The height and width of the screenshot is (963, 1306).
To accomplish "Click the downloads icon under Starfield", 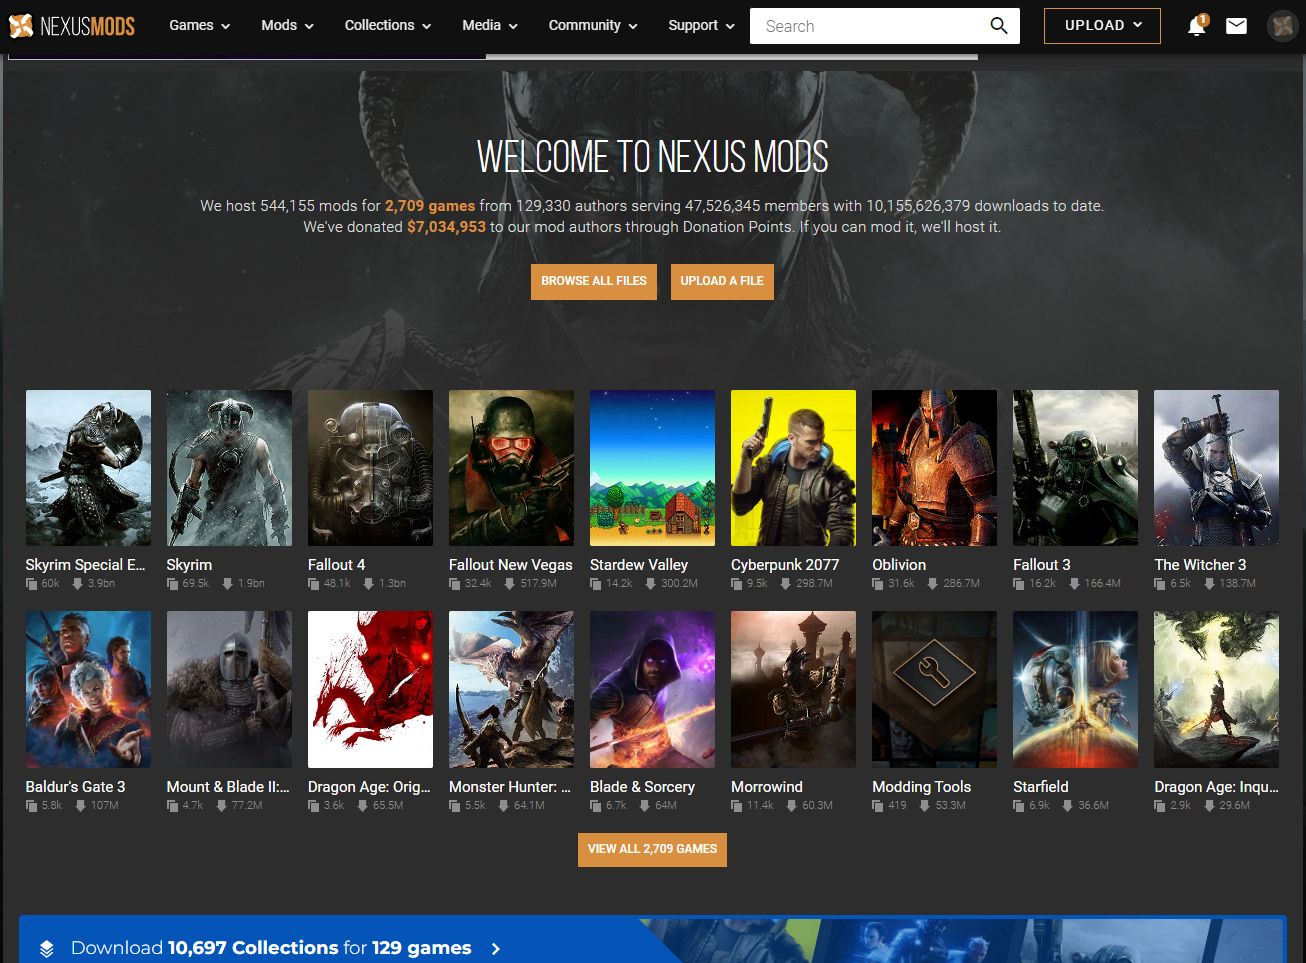I will click(x=1067, y=806).
